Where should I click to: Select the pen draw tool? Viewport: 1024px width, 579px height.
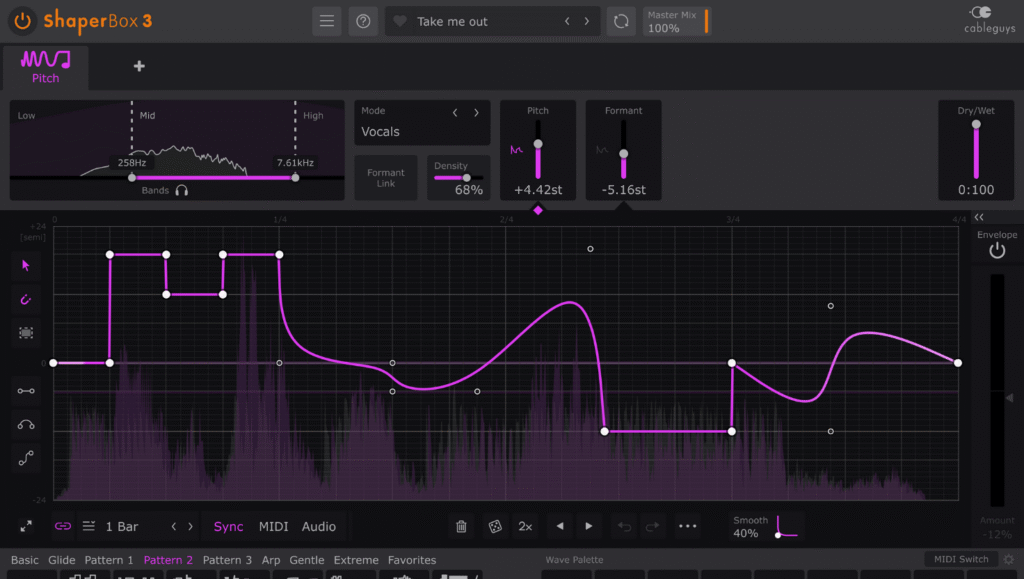tap(26, 300)
